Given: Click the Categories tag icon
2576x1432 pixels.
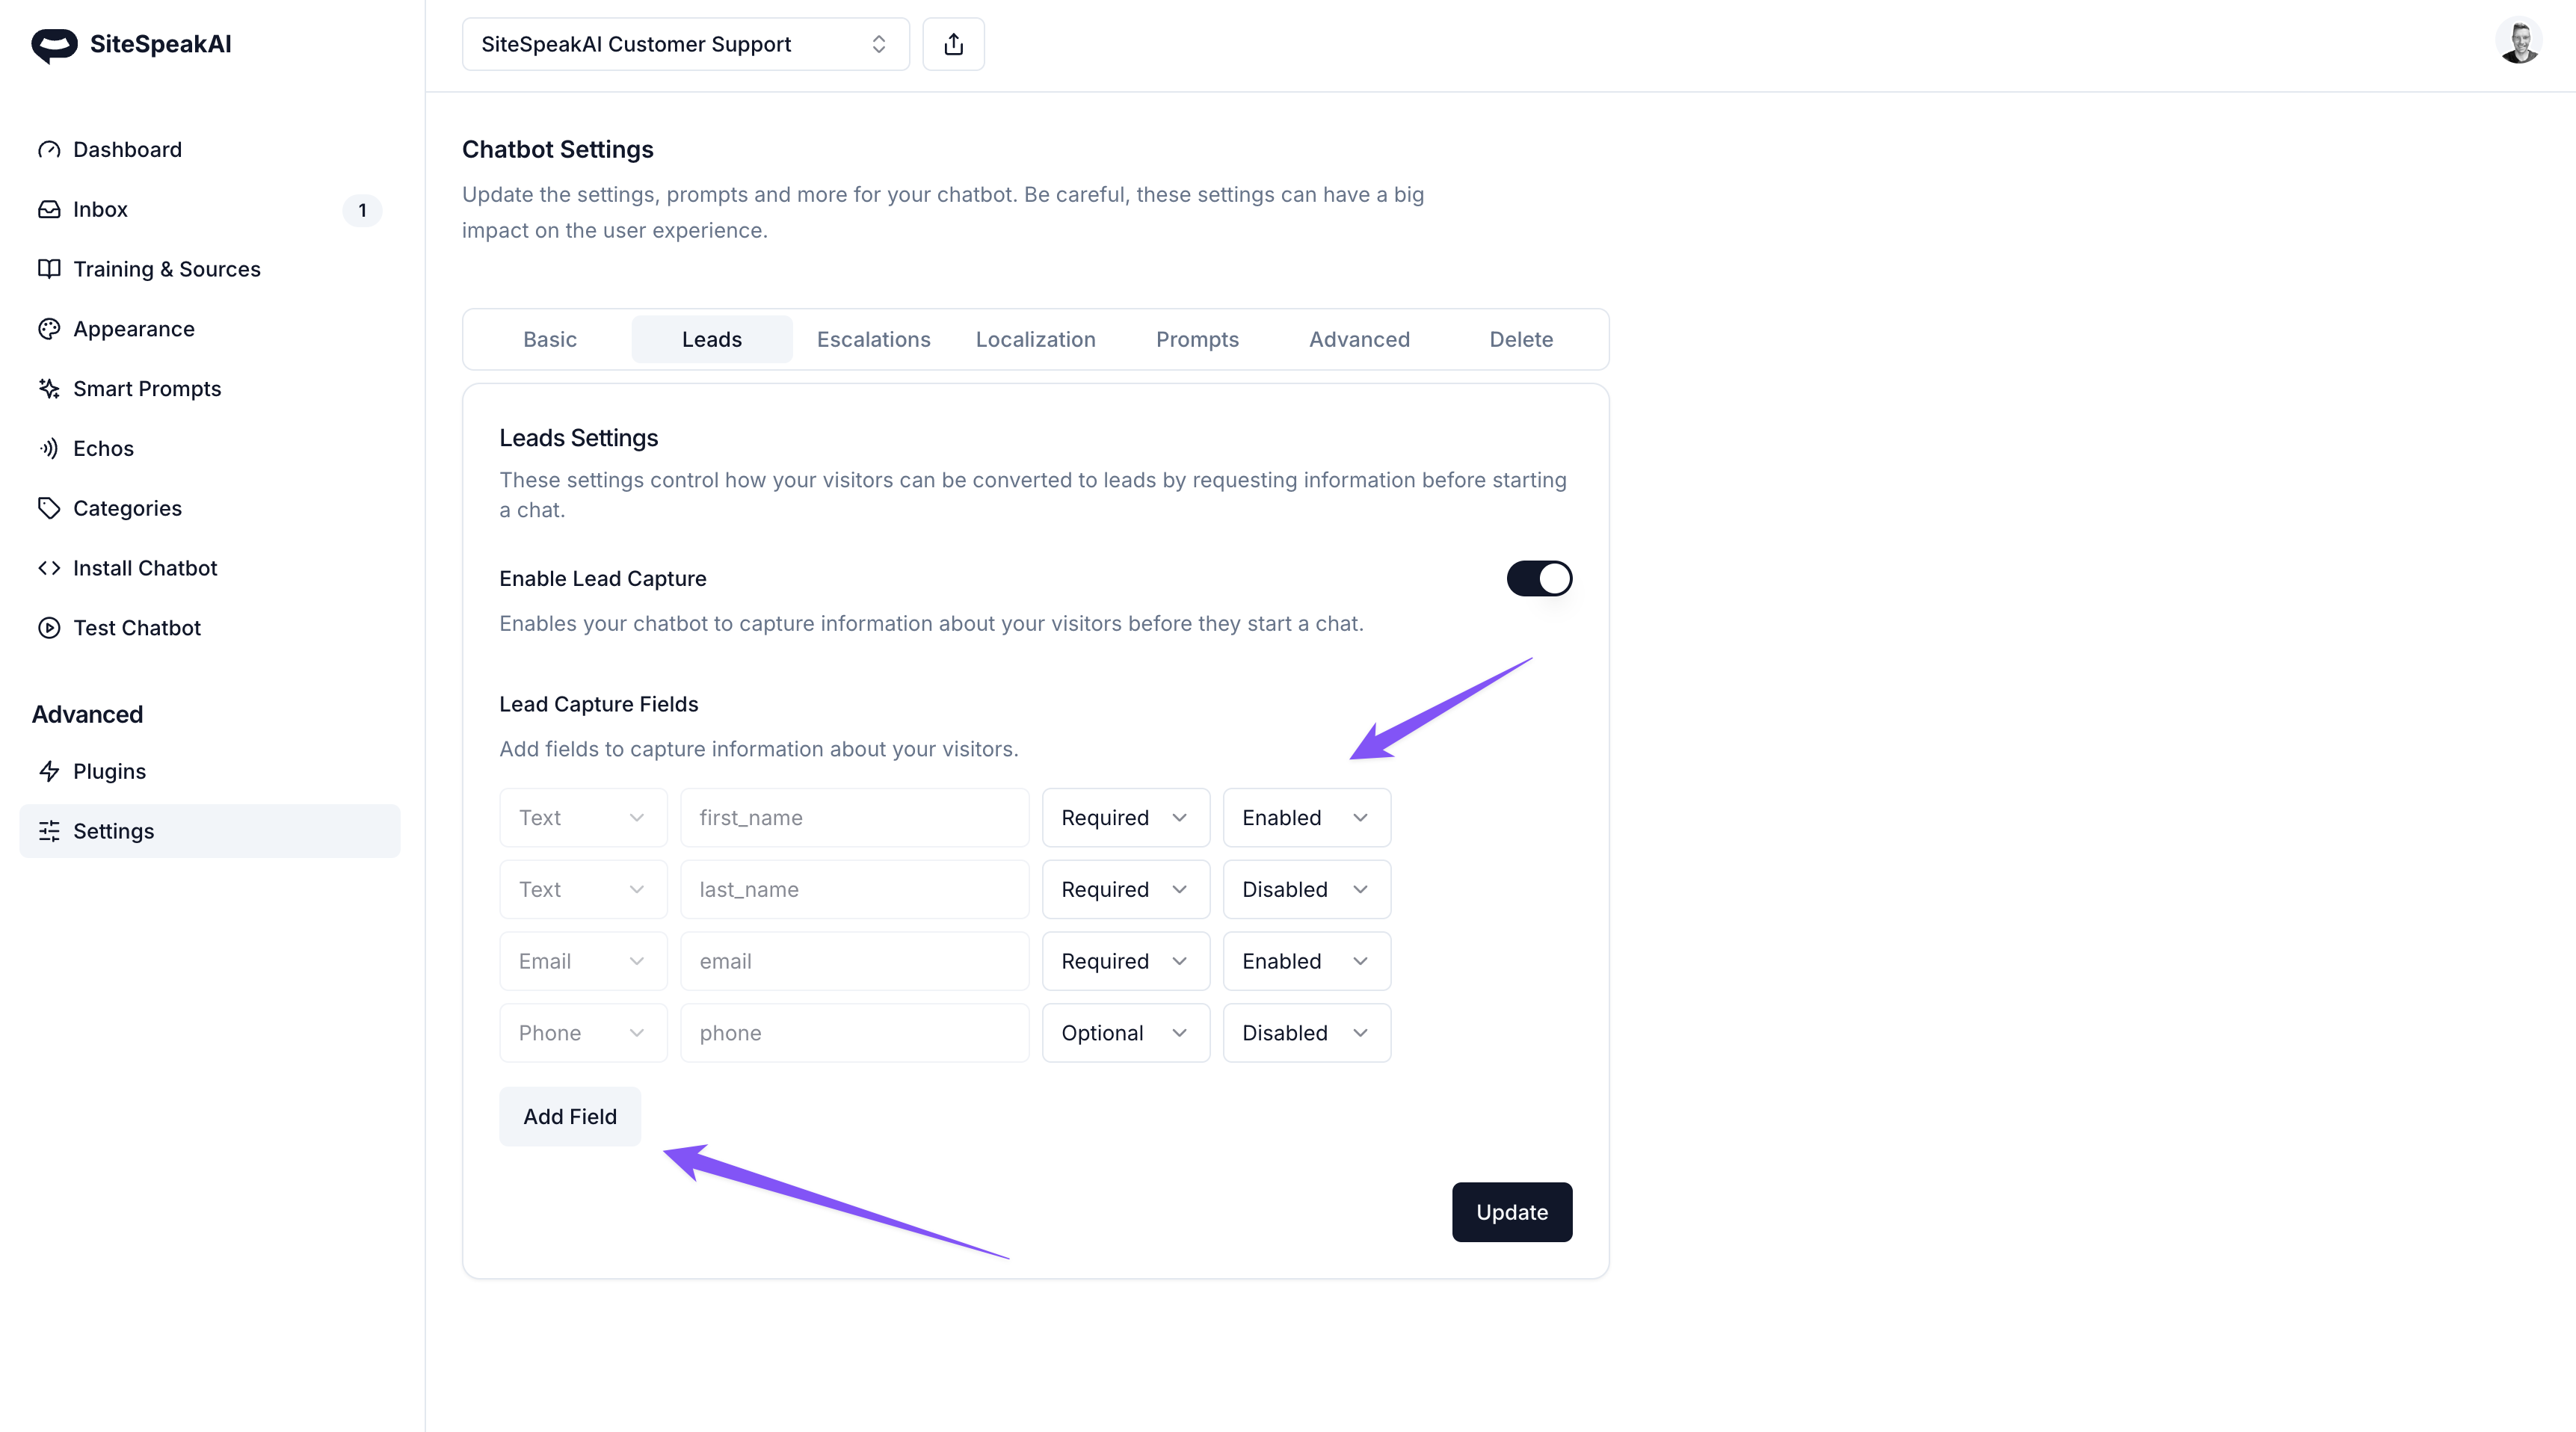Looking at the screenshot, I should (49, 508).
